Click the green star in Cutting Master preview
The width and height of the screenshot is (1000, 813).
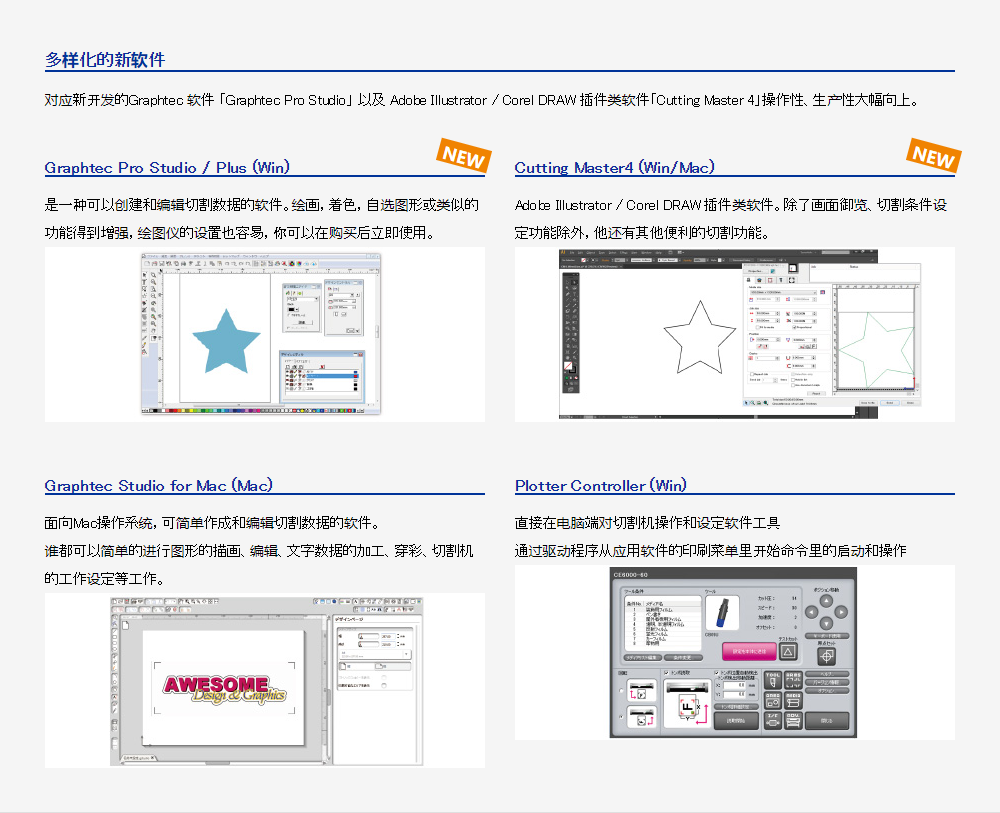tap(876, 349)
